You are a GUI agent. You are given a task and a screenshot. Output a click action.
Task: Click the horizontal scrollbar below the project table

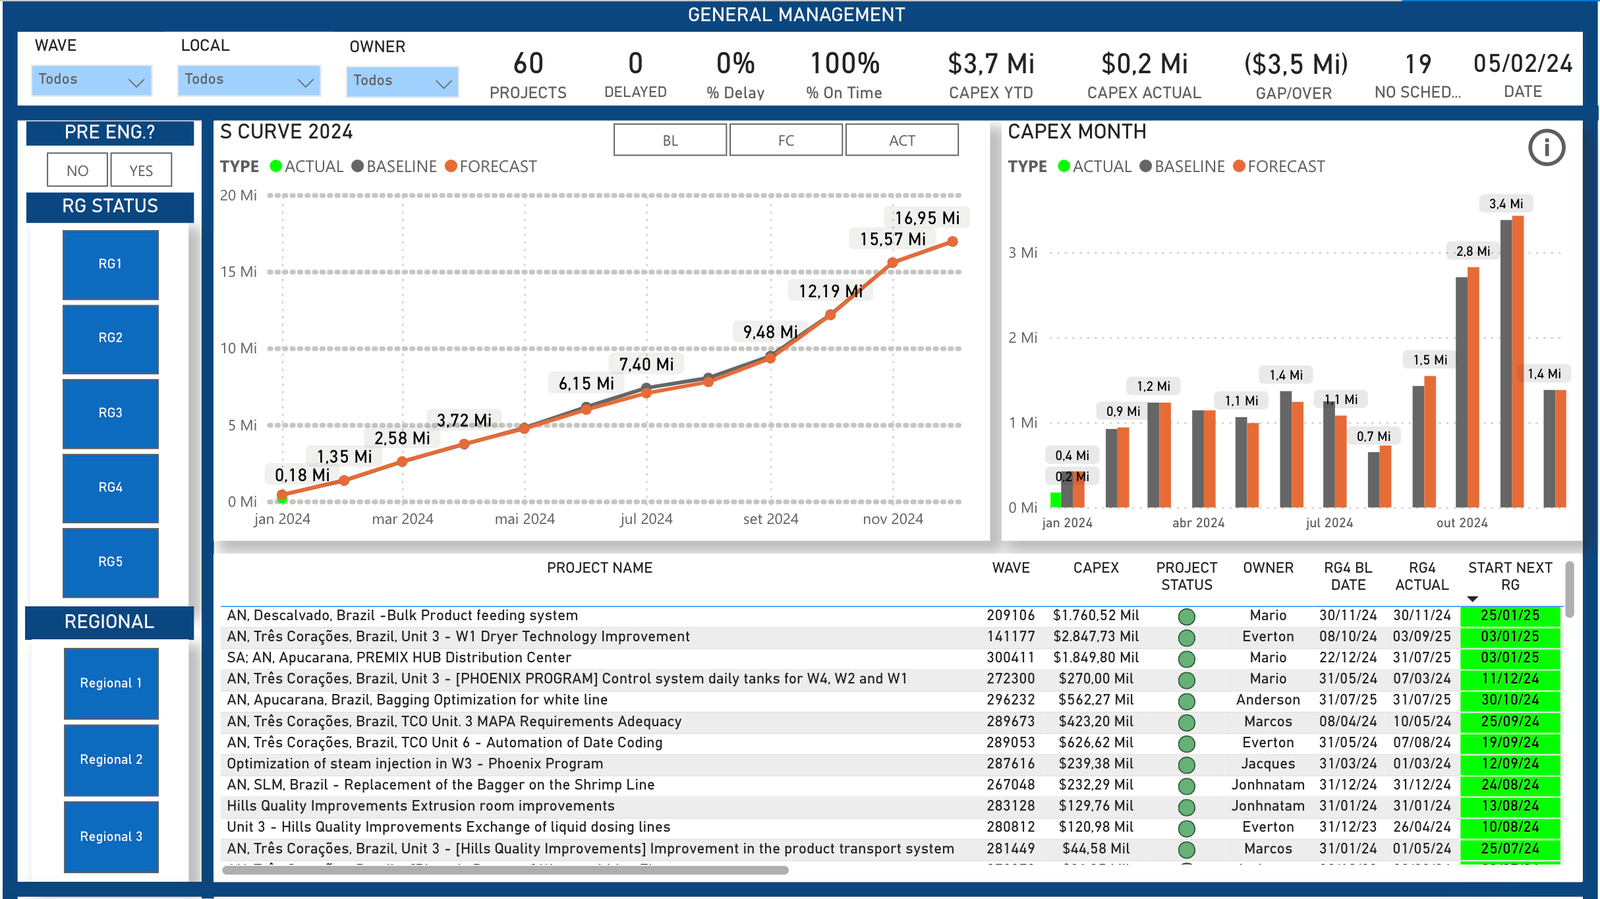coord(505,870)
